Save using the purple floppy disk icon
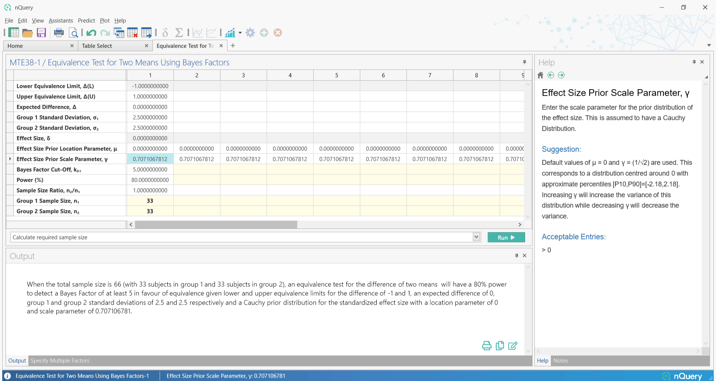 [x=41, y=32]
